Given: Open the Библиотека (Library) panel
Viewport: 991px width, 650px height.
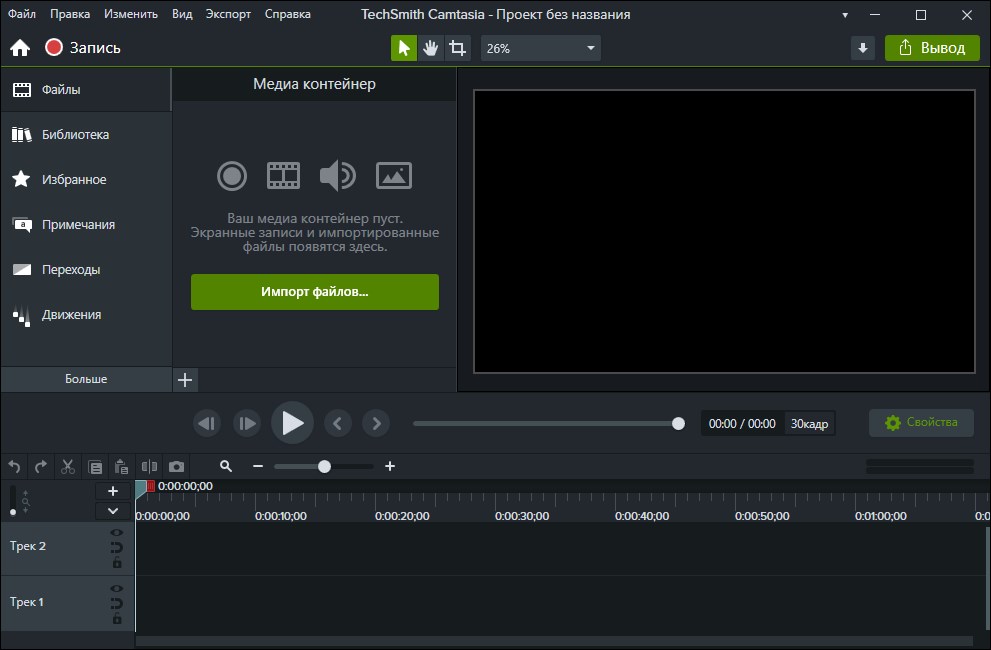Looking at the screenshot, I should pyautogui.click(x=78, y=134).
